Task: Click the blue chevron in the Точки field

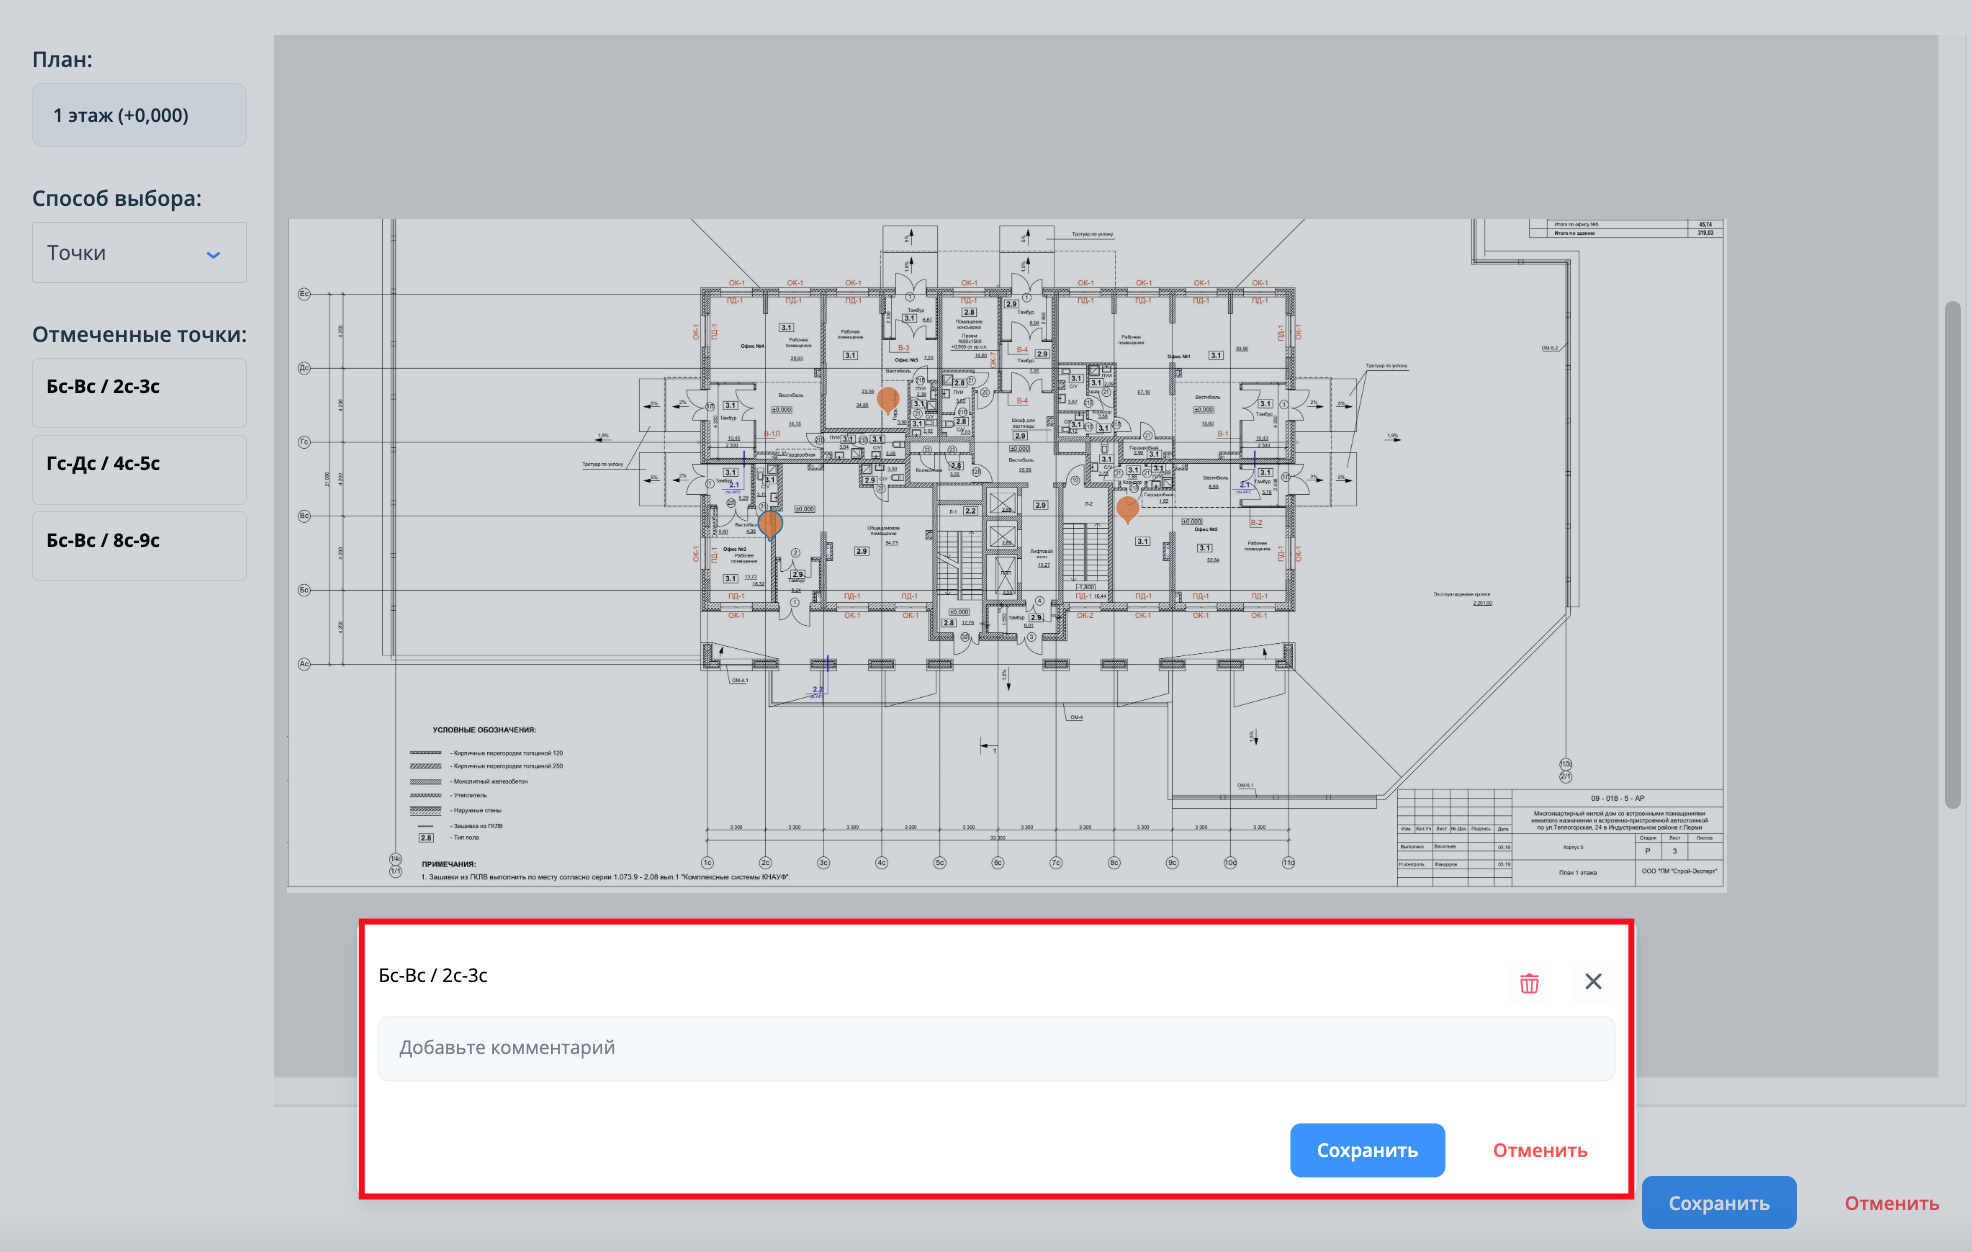Action: 213,255
